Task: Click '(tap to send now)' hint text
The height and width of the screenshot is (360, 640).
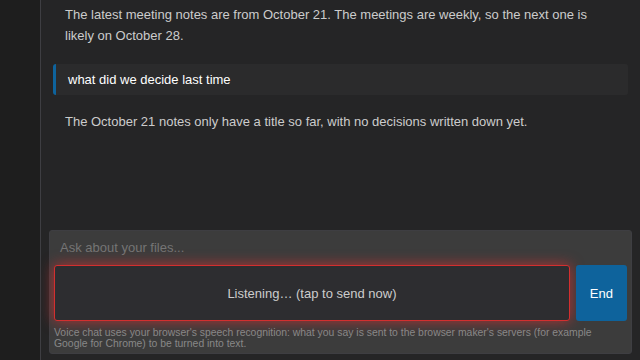Action: tap(346, 294)
